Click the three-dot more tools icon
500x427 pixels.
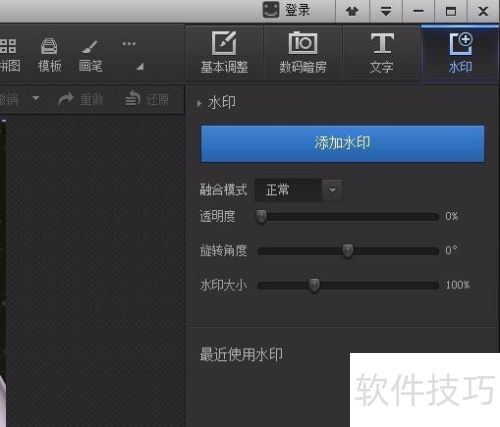129,44
